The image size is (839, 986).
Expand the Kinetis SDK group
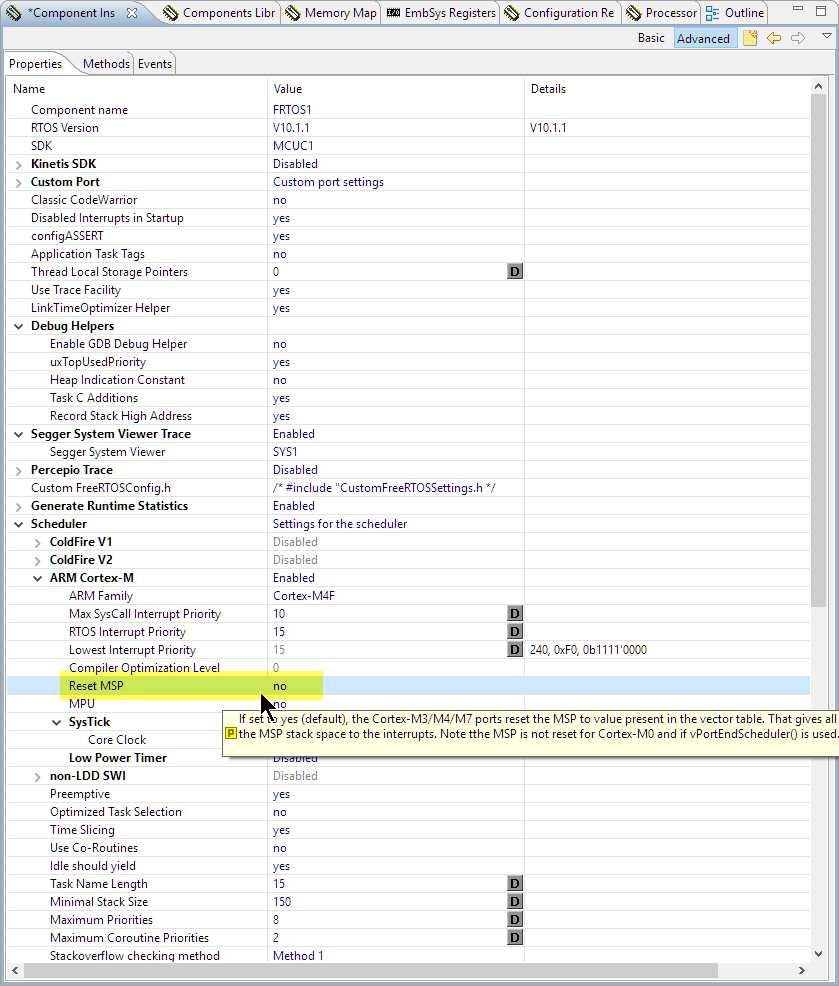point(19,165)
